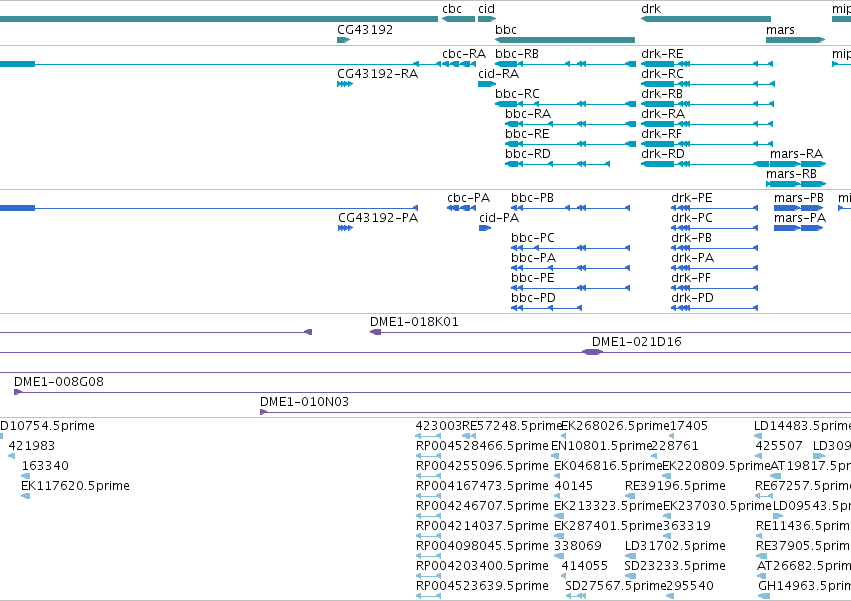Click the drk gene bar
The height and width of the screenshot is (601, 851).
coord(706,19)
